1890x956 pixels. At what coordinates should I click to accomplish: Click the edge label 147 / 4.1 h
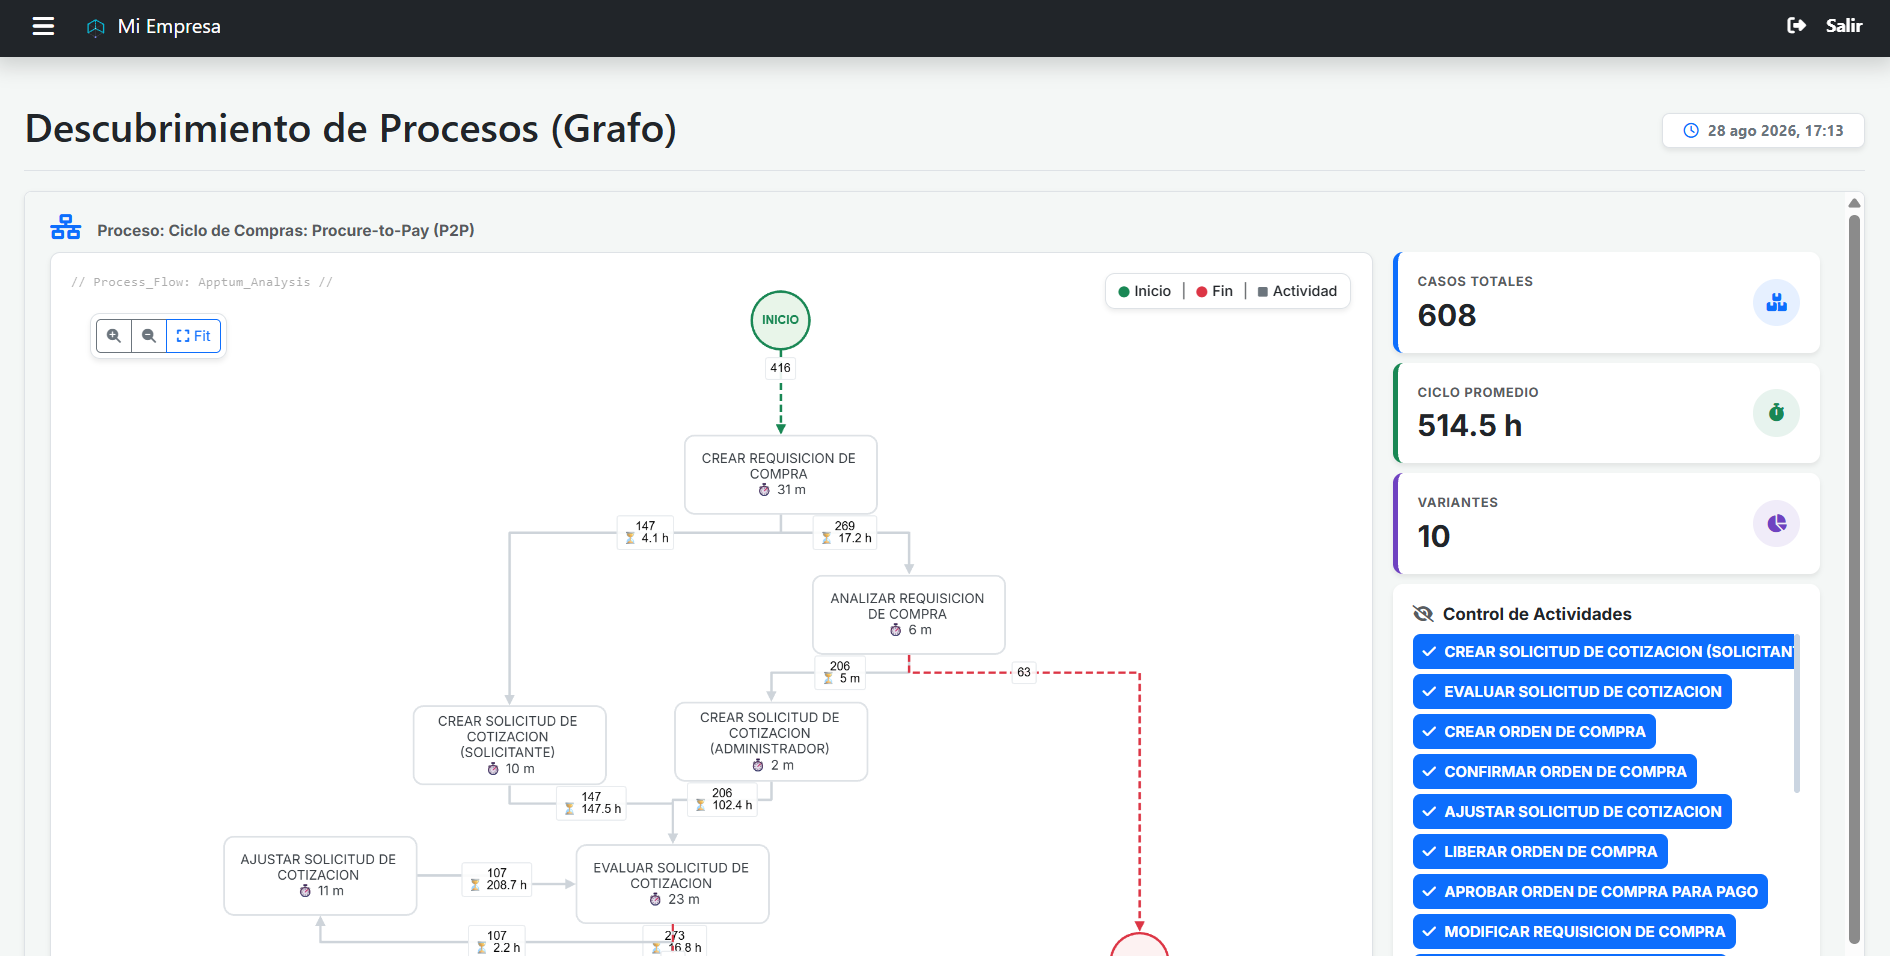(x=646, y=532)
